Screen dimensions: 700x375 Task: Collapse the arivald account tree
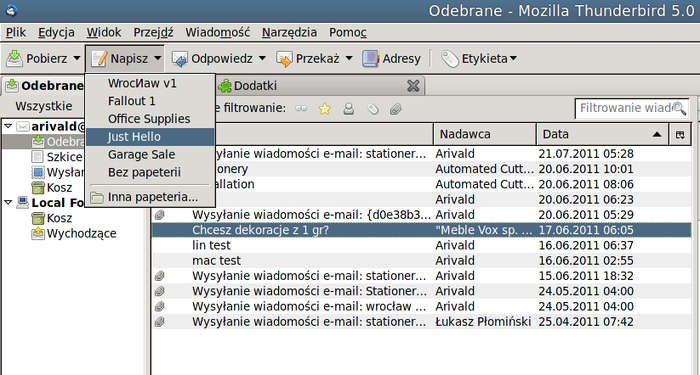click(x=8, y=126)
